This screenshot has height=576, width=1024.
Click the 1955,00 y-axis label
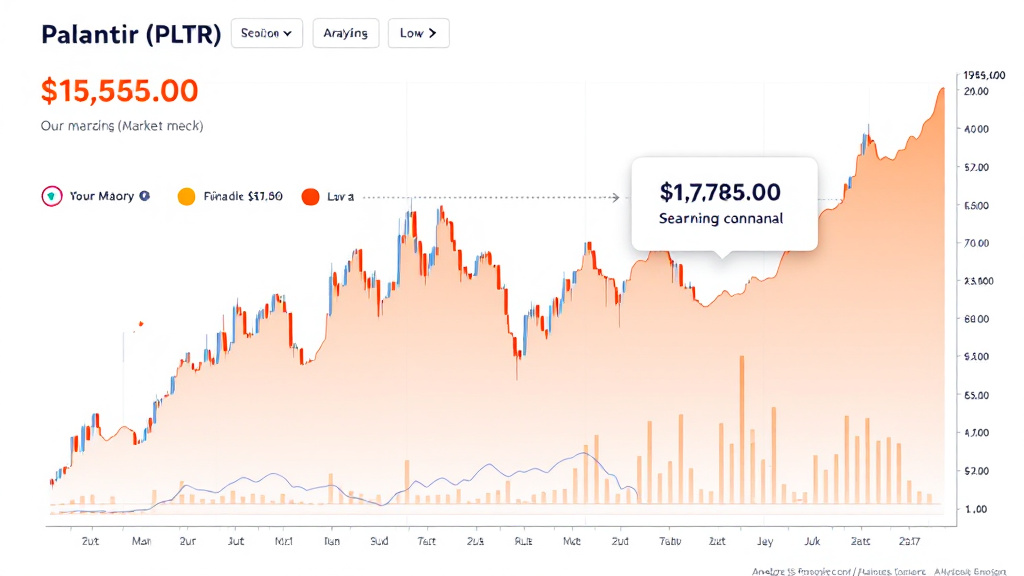click(984, 76)
